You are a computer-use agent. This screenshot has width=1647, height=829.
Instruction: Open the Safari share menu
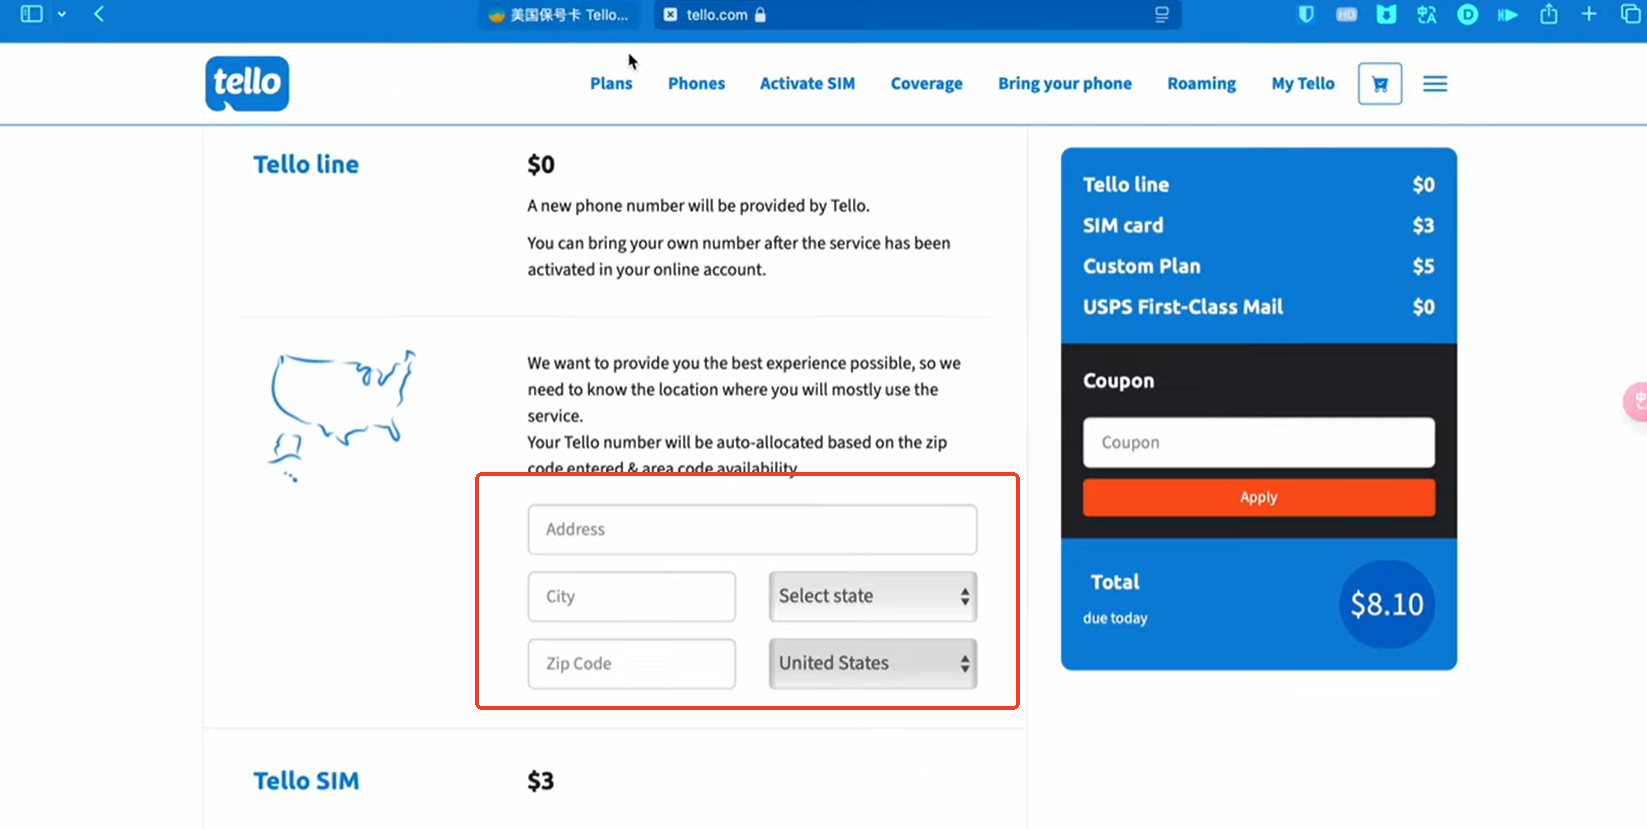(1549, 14)
